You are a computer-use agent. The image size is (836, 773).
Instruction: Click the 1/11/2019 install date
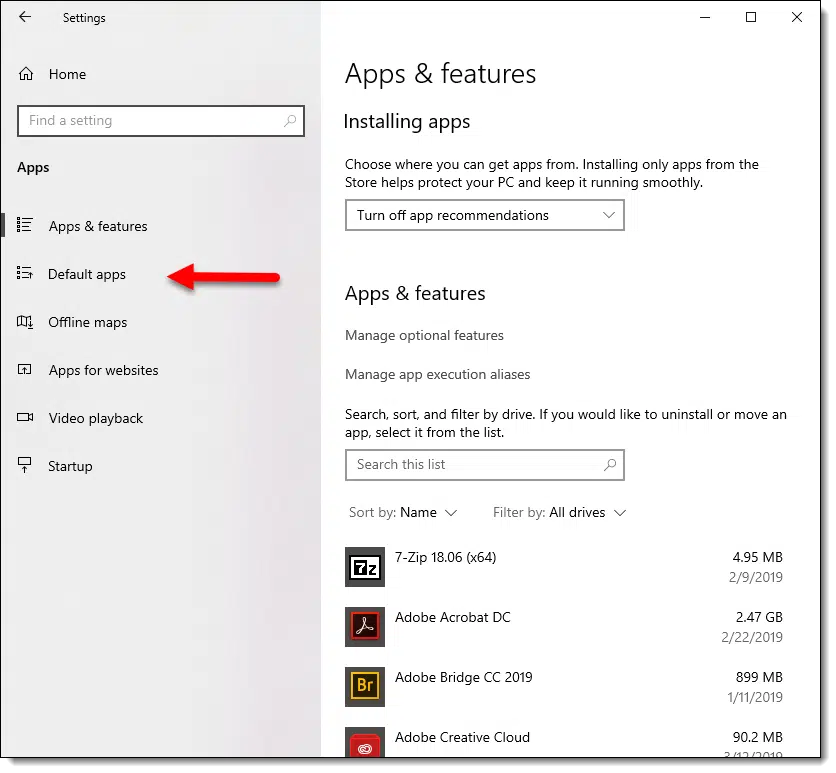point(755,697)
